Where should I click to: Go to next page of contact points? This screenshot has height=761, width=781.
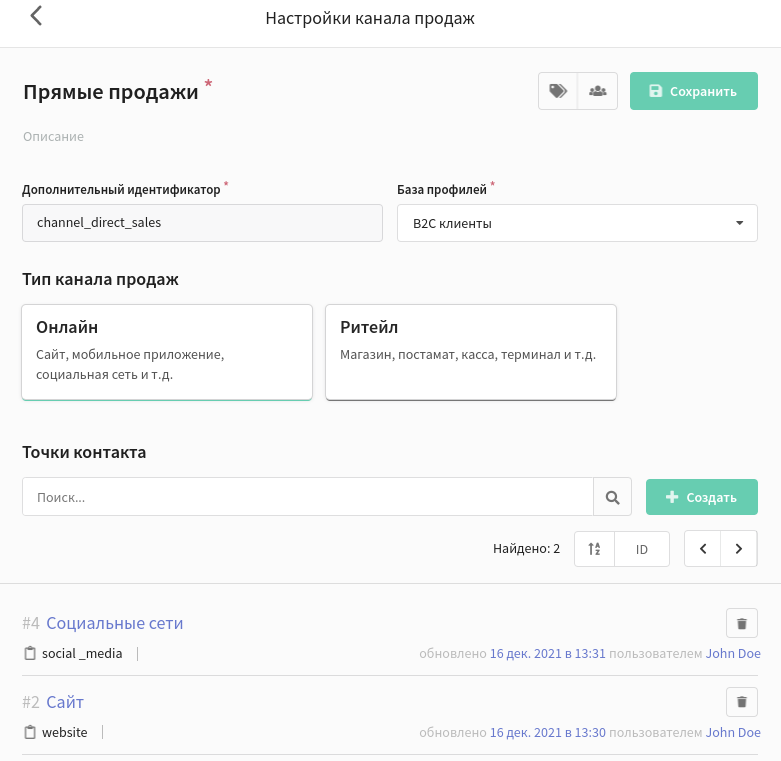(739, 549)
